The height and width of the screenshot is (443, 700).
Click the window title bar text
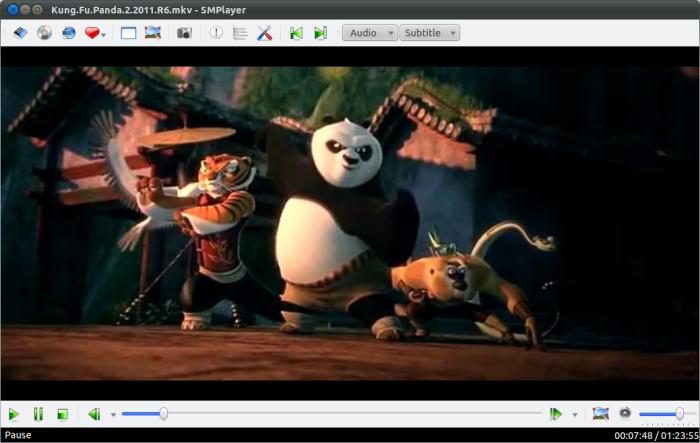148,10
